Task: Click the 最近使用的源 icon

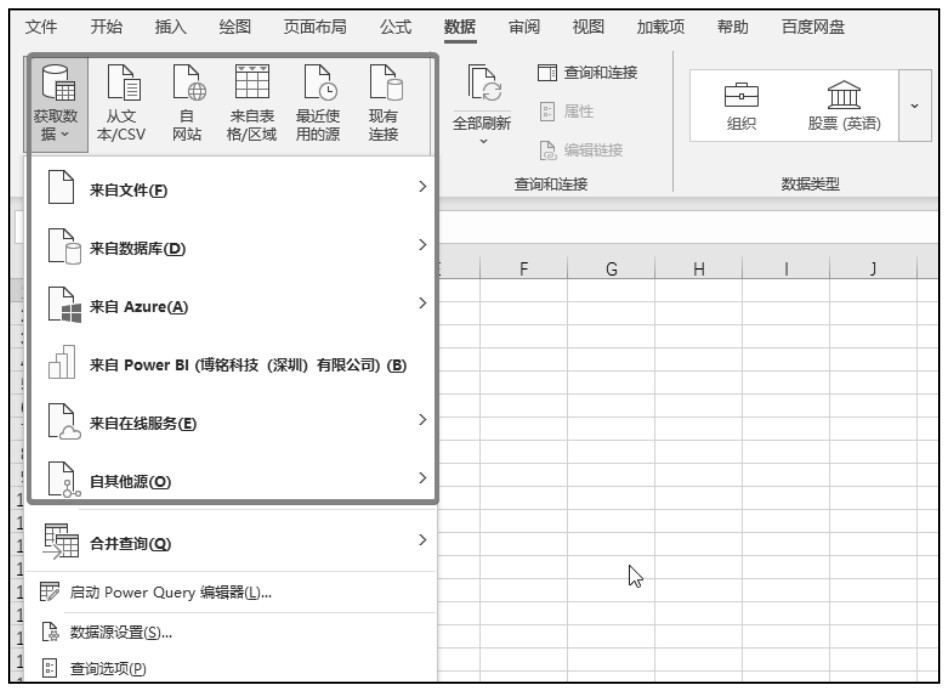Action: click(x=320, y=82)
